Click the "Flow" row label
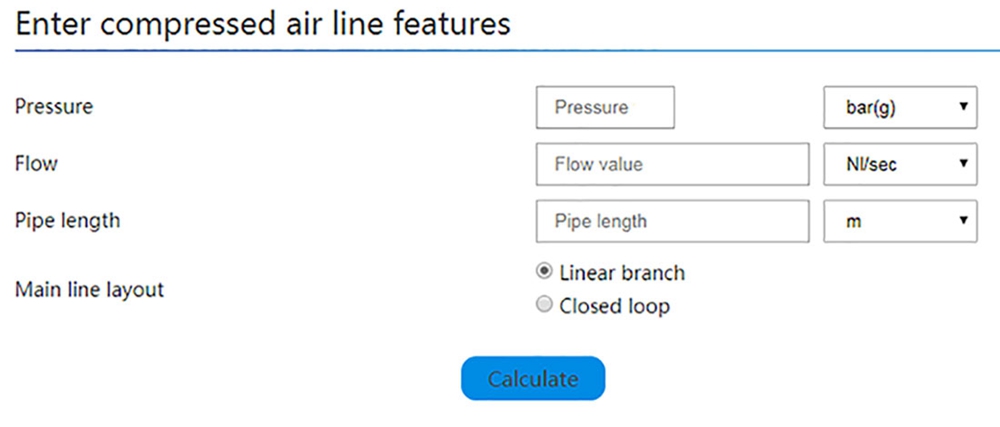Screen dimensions: 1000x427 [36, 163]
